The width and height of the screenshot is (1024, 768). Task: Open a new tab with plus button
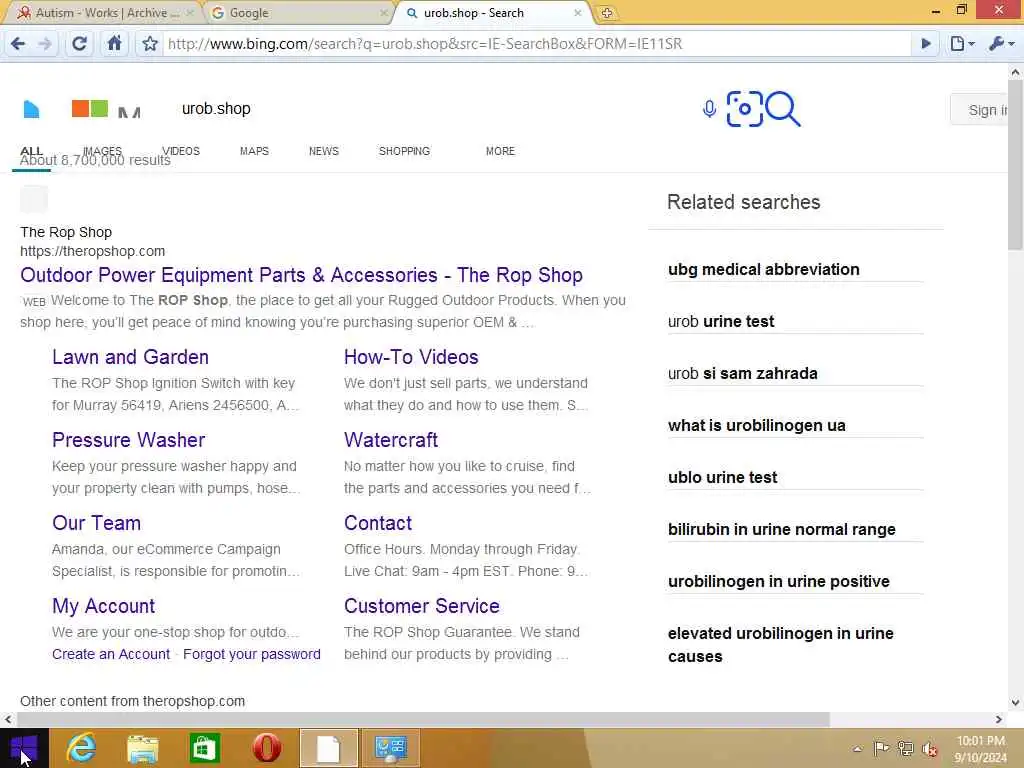607,12
